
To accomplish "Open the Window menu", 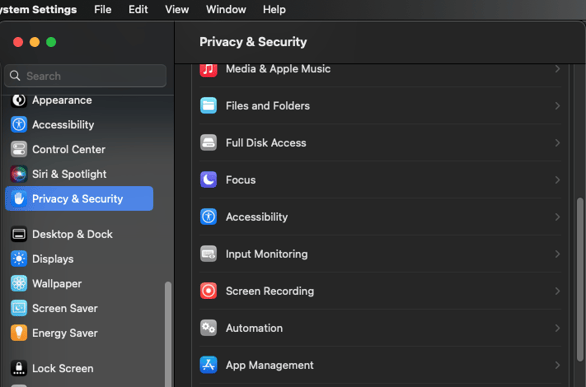I will (x=226, y=9).
